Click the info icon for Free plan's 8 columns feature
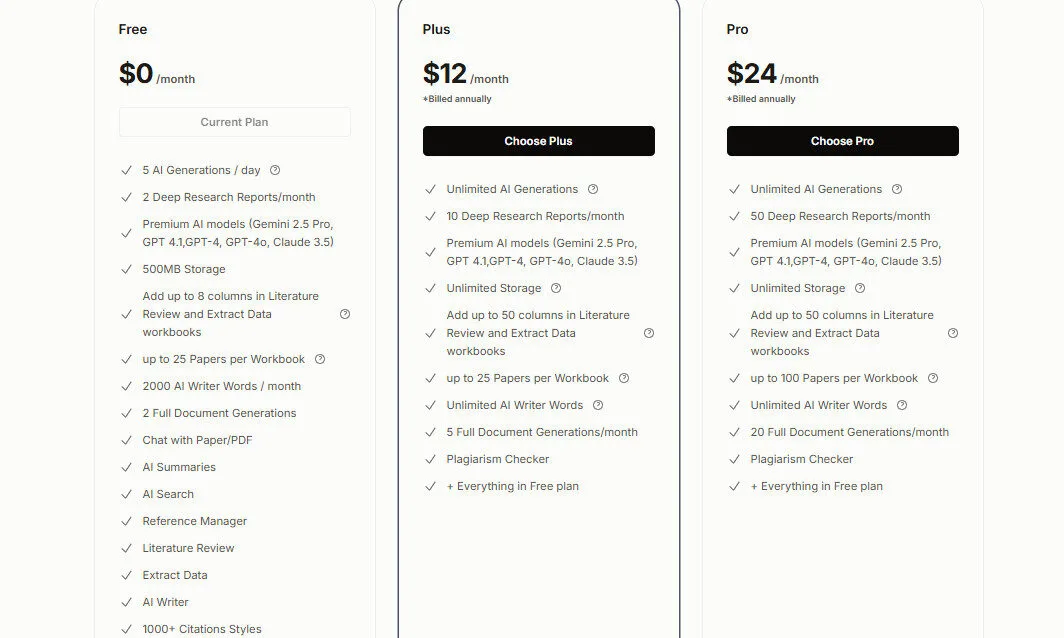This screenshot has height=638, width=1064. (x=345, y=314)
